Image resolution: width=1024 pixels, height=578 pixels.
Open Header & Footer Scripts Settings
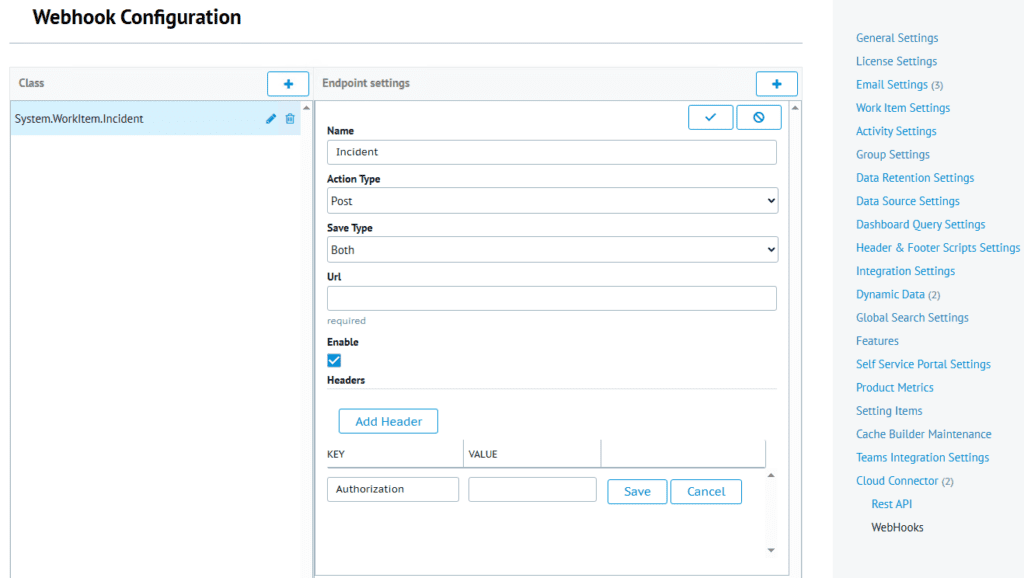coord(938,248)
